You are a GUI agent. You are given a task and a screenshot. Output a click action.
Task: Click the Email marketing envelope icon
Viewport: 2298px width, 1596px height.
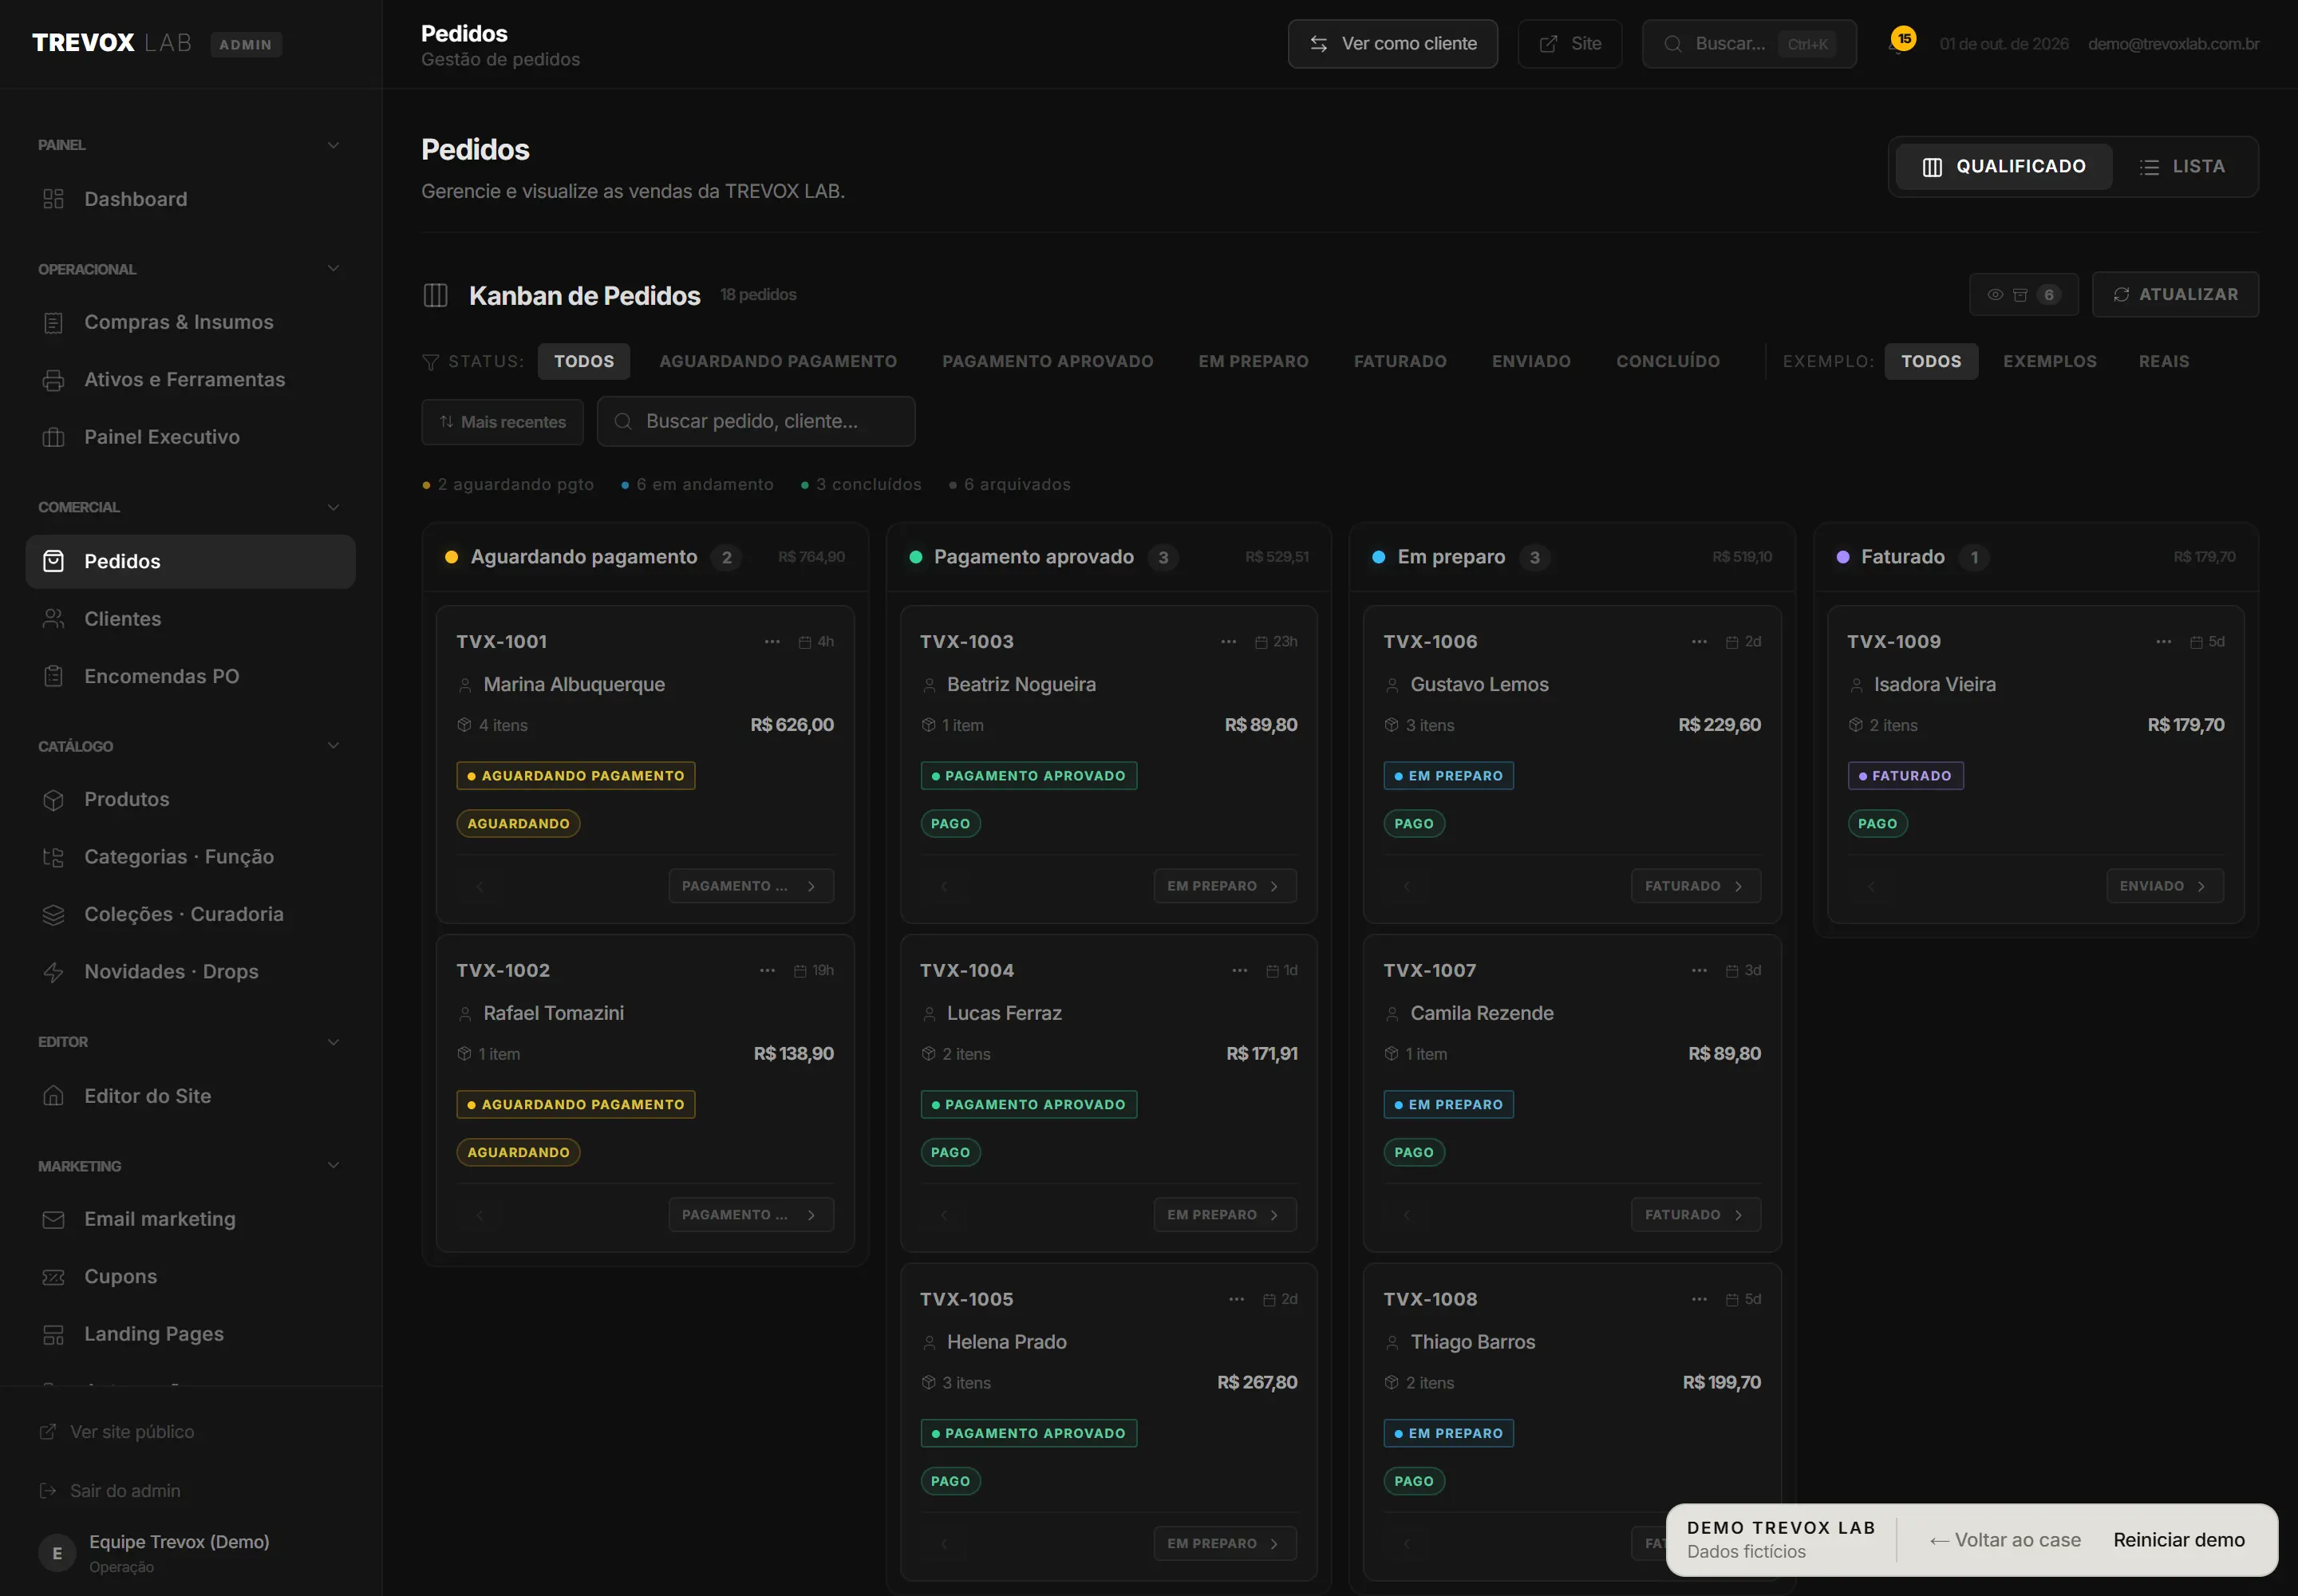tap(54, 1219)
